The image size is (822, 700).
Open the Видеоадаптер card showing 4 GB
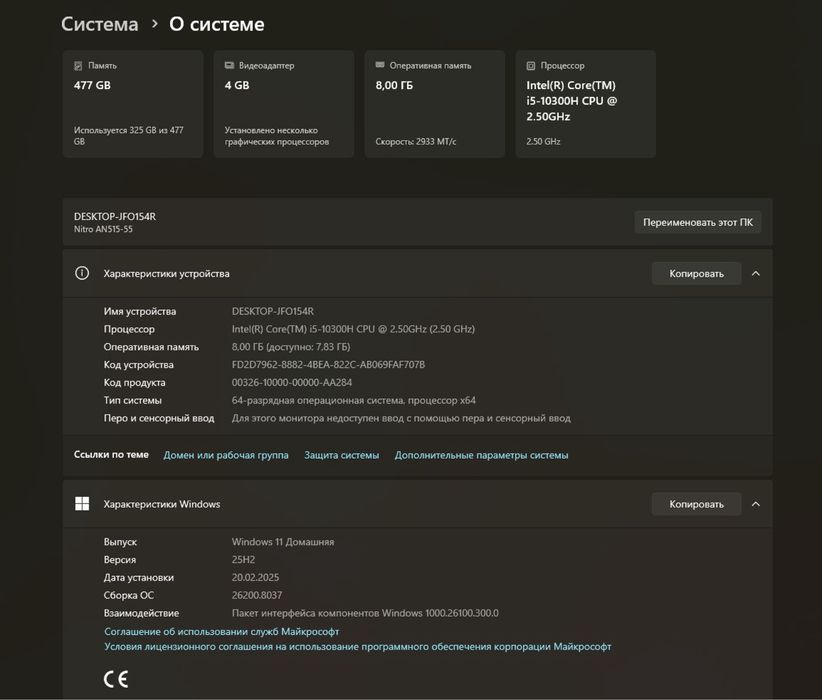tap(284, 104)
